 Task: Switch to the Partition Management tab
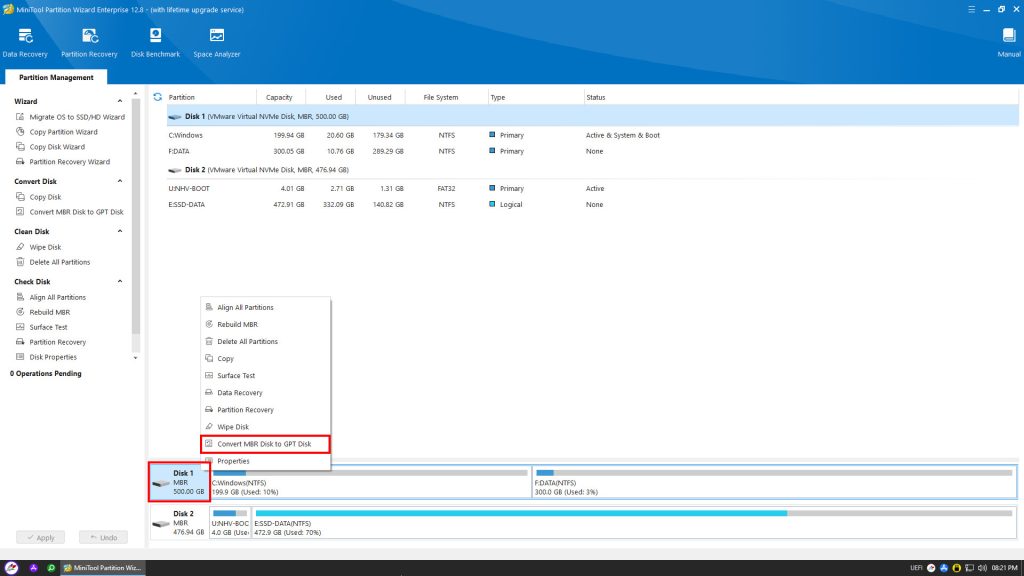click(56, 78)
